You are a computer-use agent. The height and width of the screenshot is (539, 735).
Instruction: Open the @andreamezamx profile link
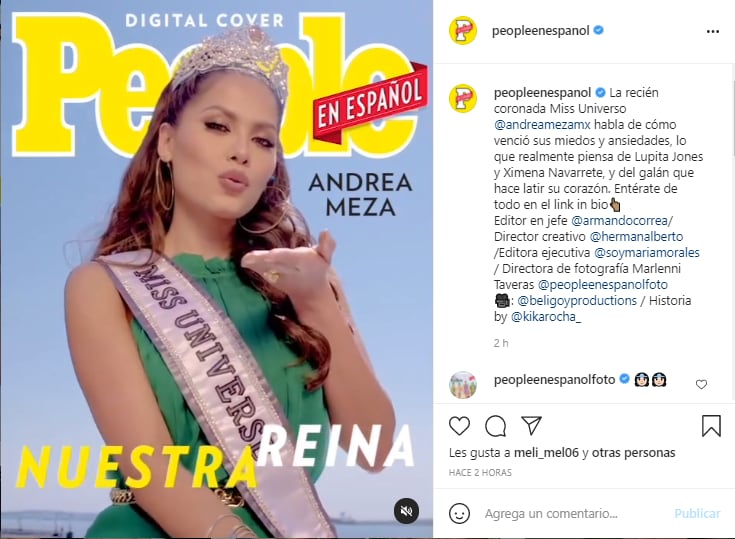(542, 125)
